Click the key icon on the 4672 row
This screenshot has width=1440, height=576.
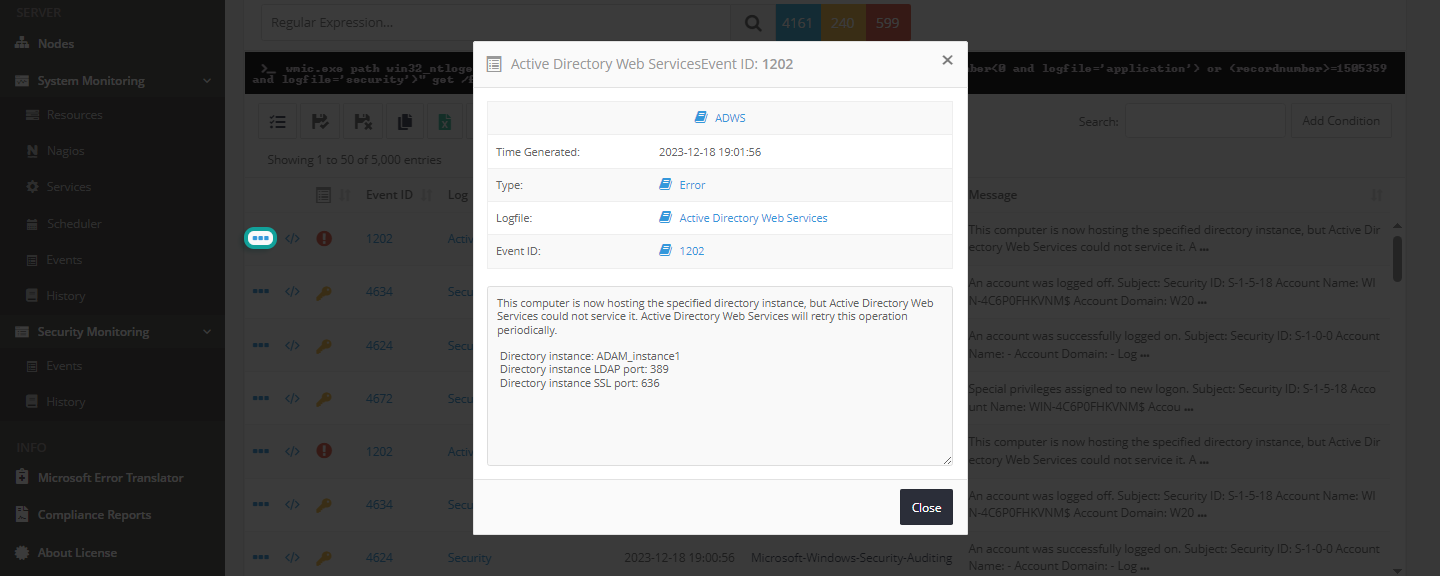(324, 398)
